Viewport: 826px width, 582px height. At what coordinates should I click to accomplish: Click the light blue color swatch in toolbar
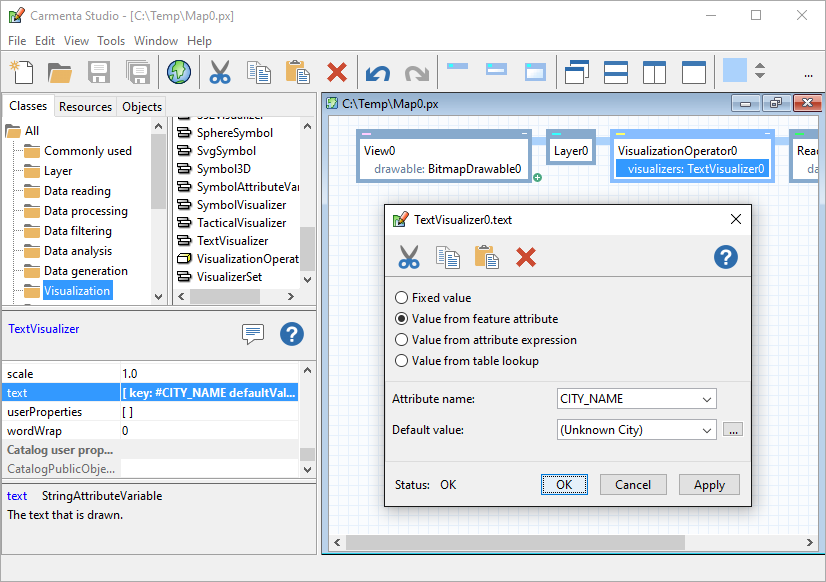tap(734, 71)
